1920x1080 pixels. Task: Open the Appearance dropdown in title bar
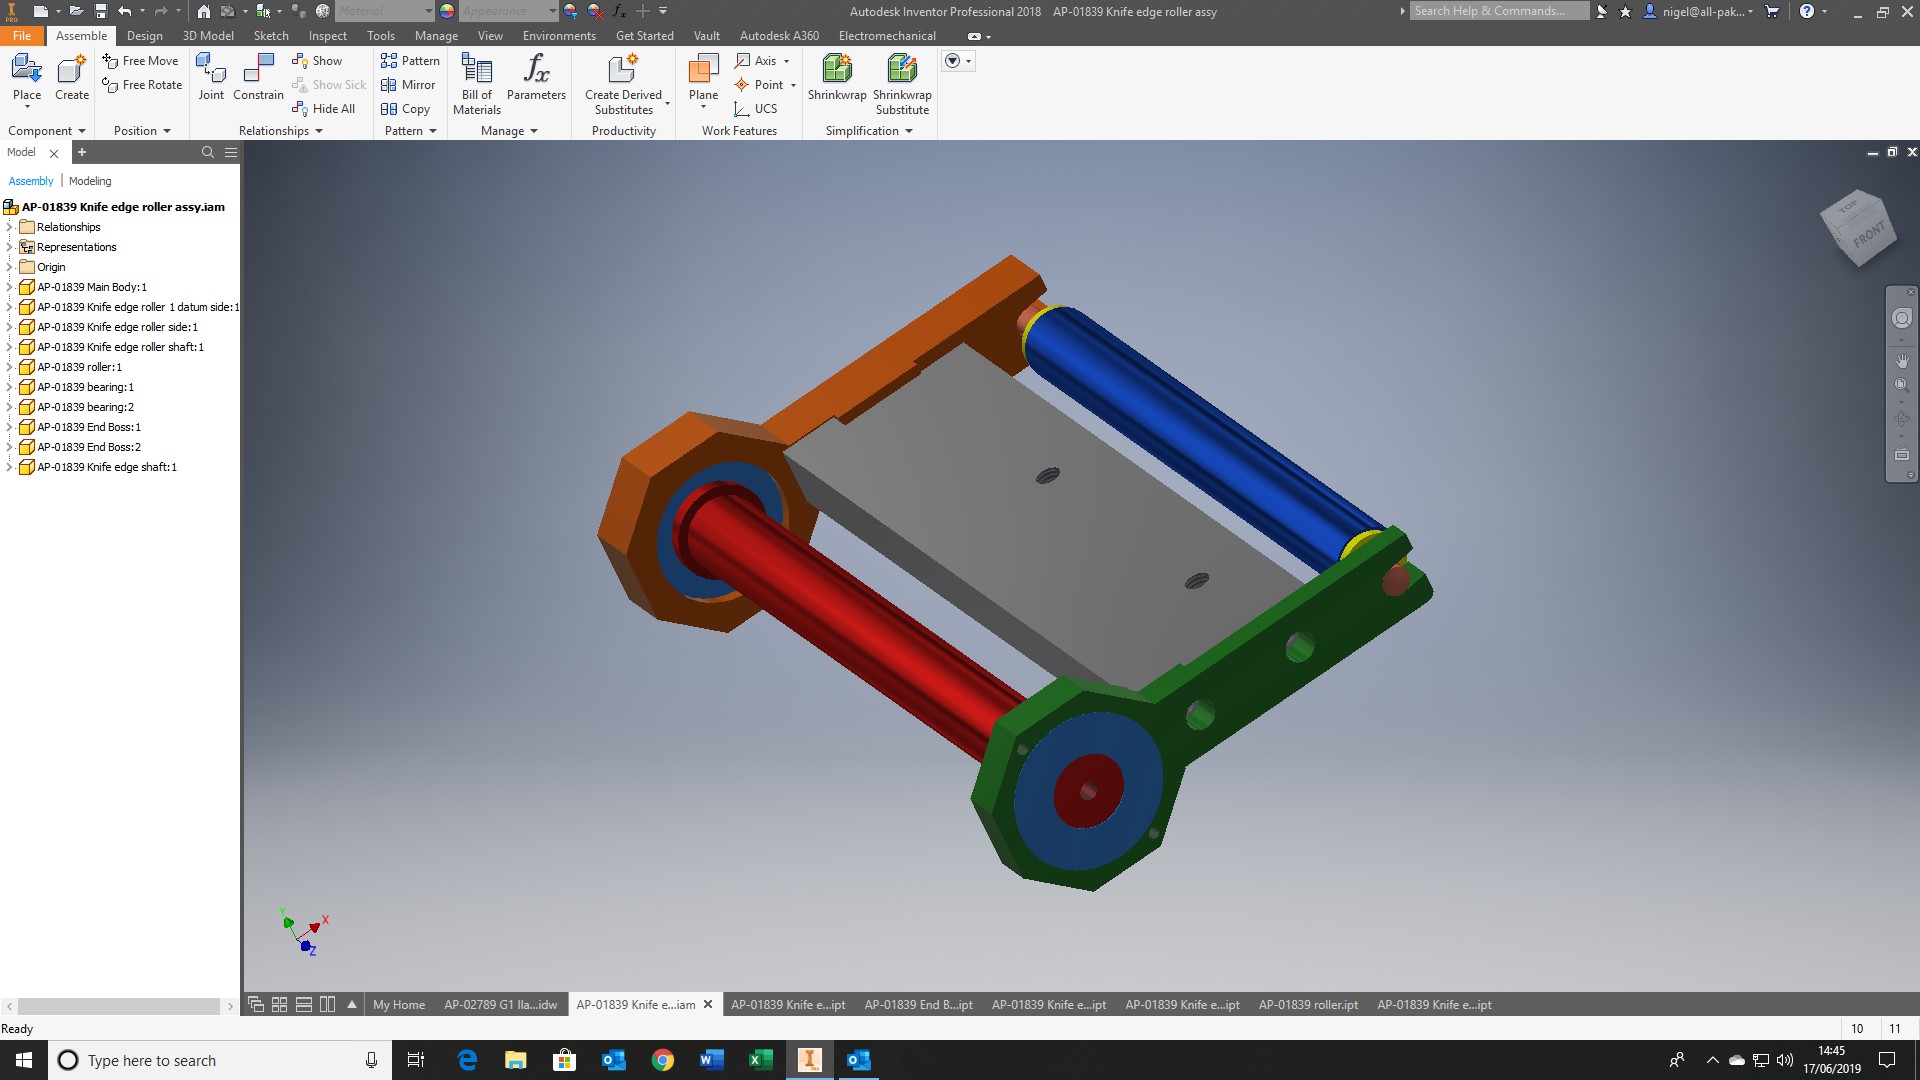[x=552, y=11]
